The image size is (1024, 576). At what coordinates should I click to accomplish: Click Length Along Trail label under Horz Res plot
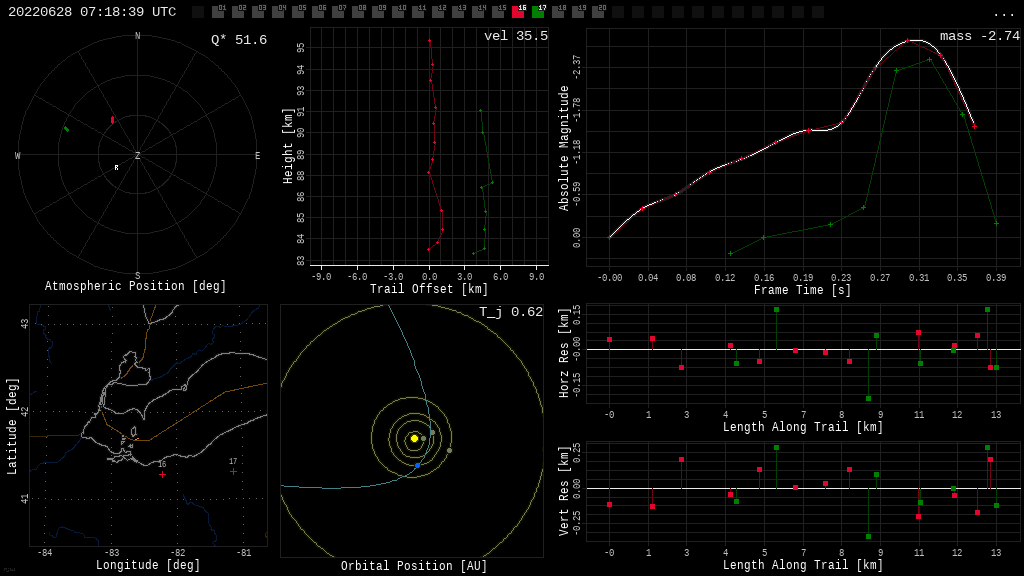tap(803, 426)
